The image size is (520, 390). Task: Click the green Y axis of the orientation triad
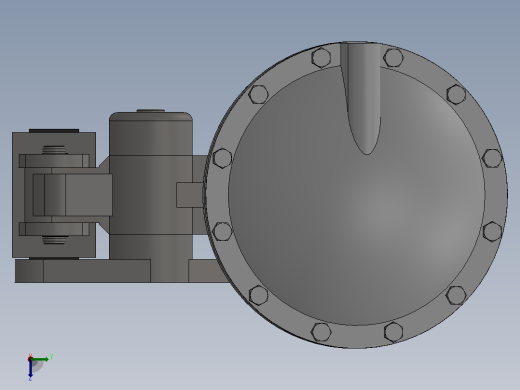click(x=41, y=359)
